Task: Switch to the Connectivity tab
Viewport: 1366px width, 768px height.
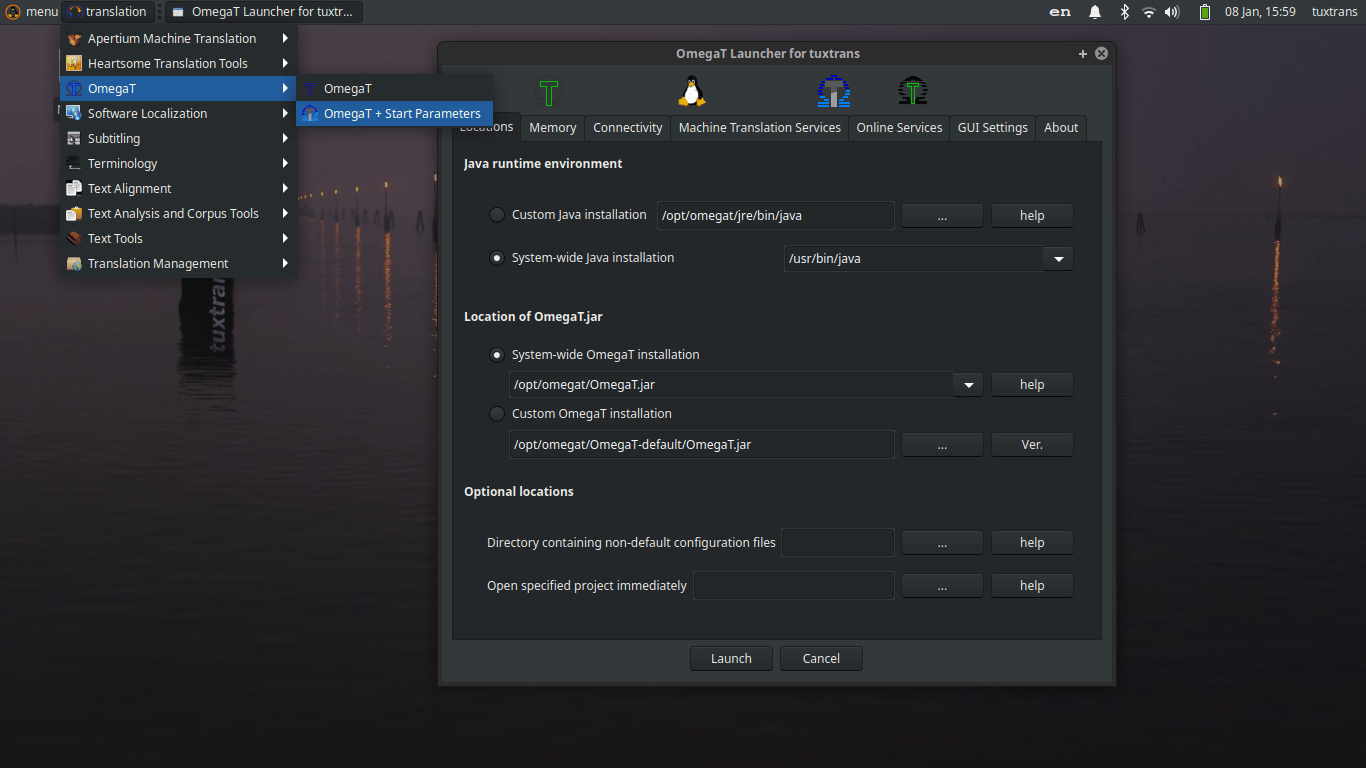Action: [x=628, y=128]
